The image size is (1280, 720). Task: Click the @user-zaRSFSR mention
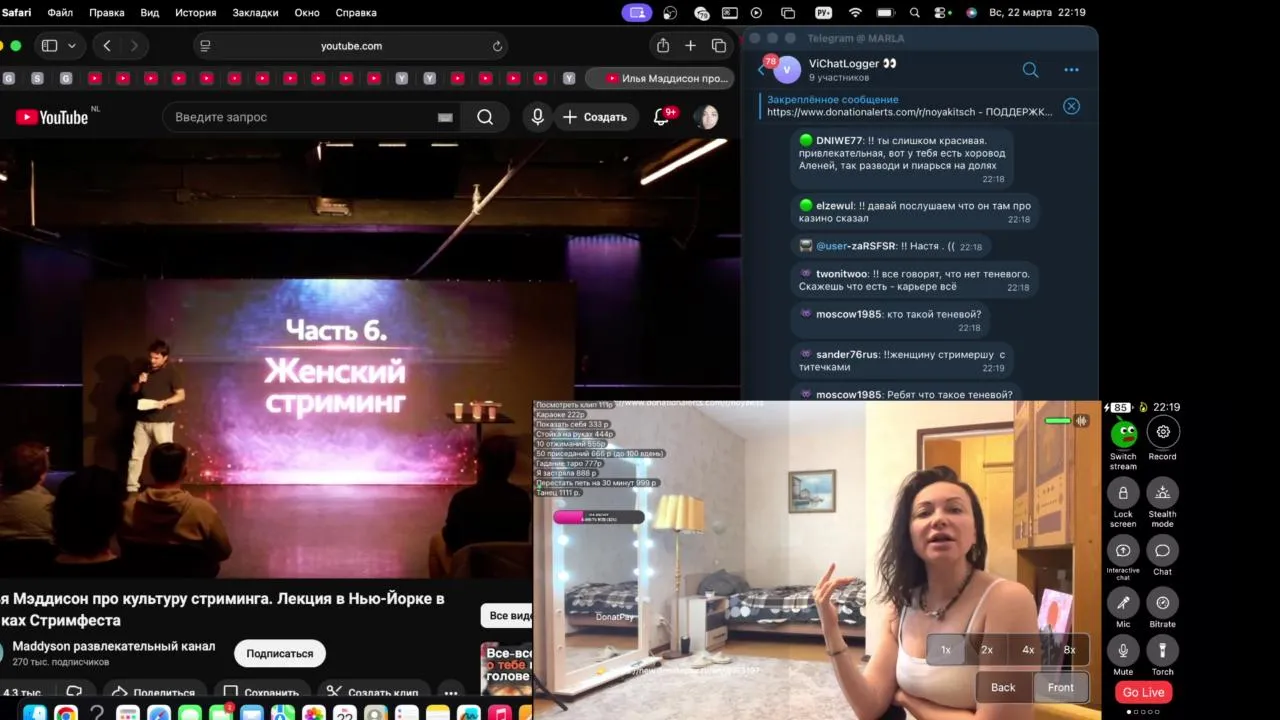(856, 246)
